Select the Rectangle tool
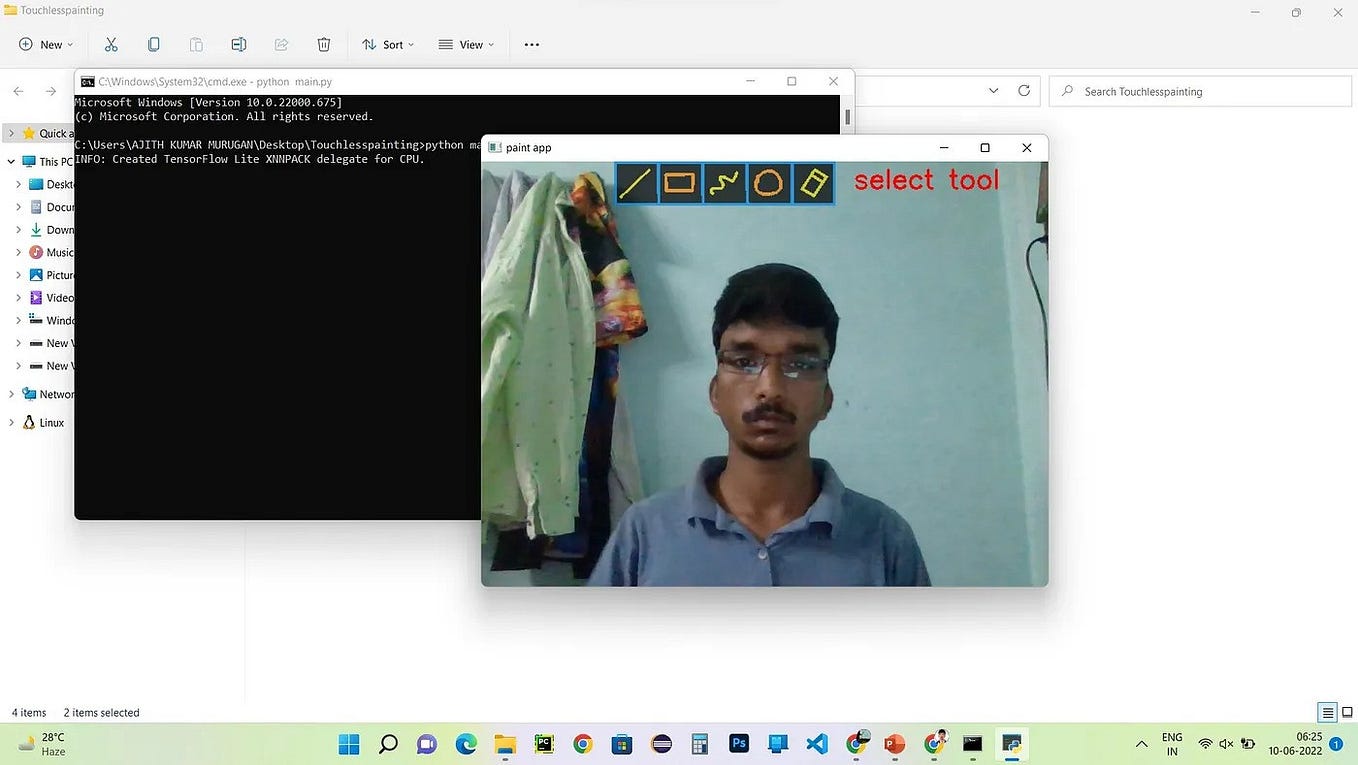Image resolution: width=1358 pixels, height=765 pixels. coord(681,183)
